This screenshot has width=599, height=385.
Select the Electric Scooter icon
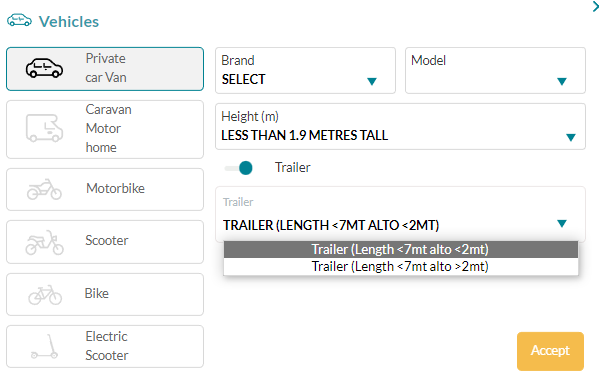pos(44,346)
